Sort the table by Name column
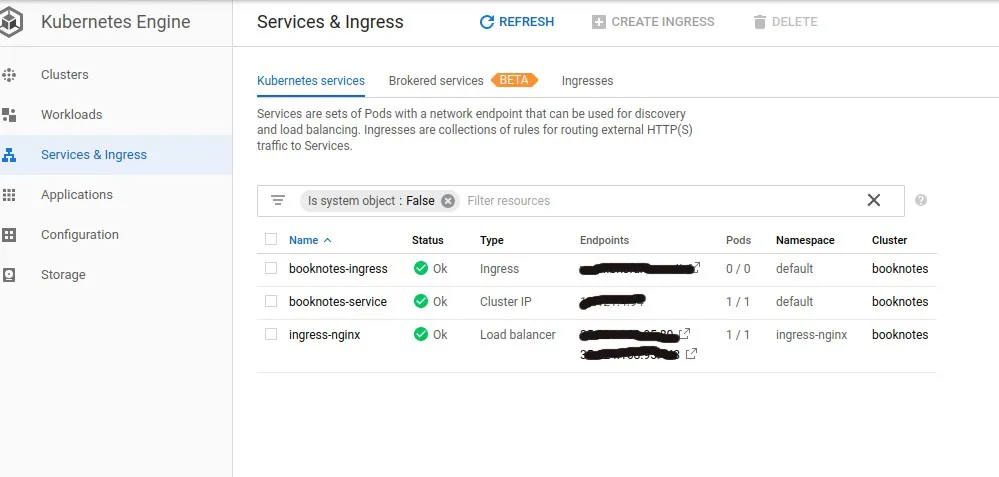 point(304,240)
